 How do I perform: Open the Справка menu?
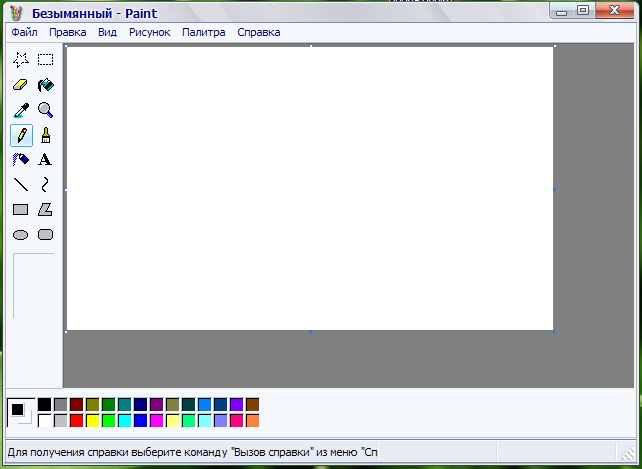[x=259, y=32]
